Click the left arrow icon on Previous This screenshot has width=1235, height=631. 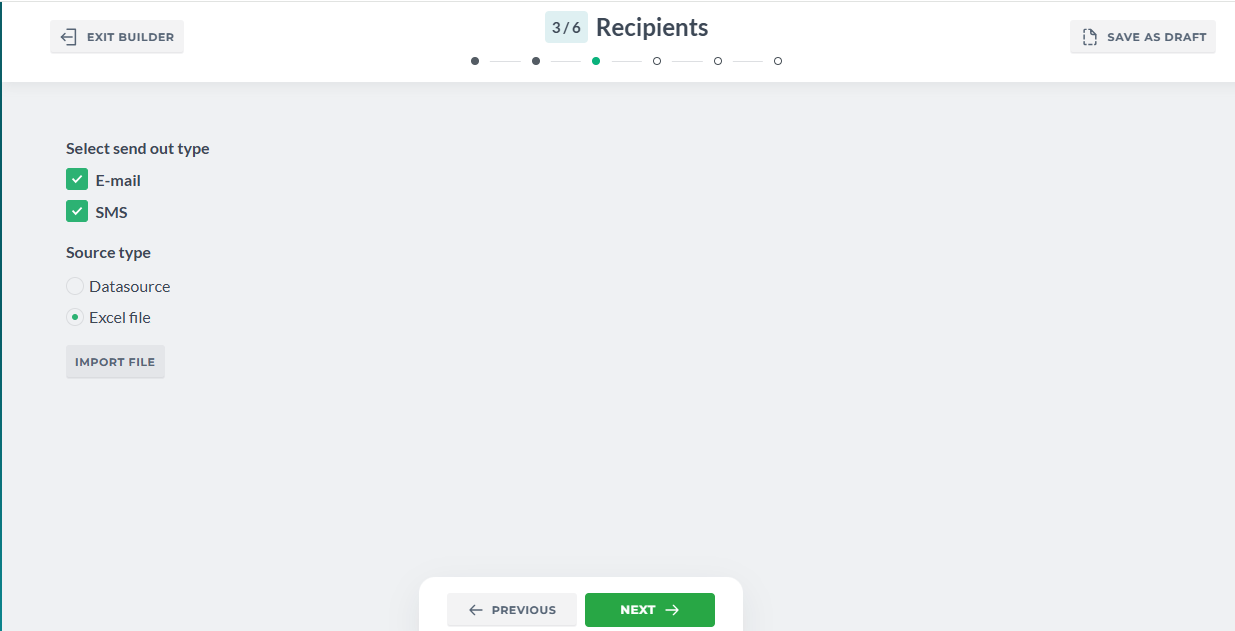point(476,610)
